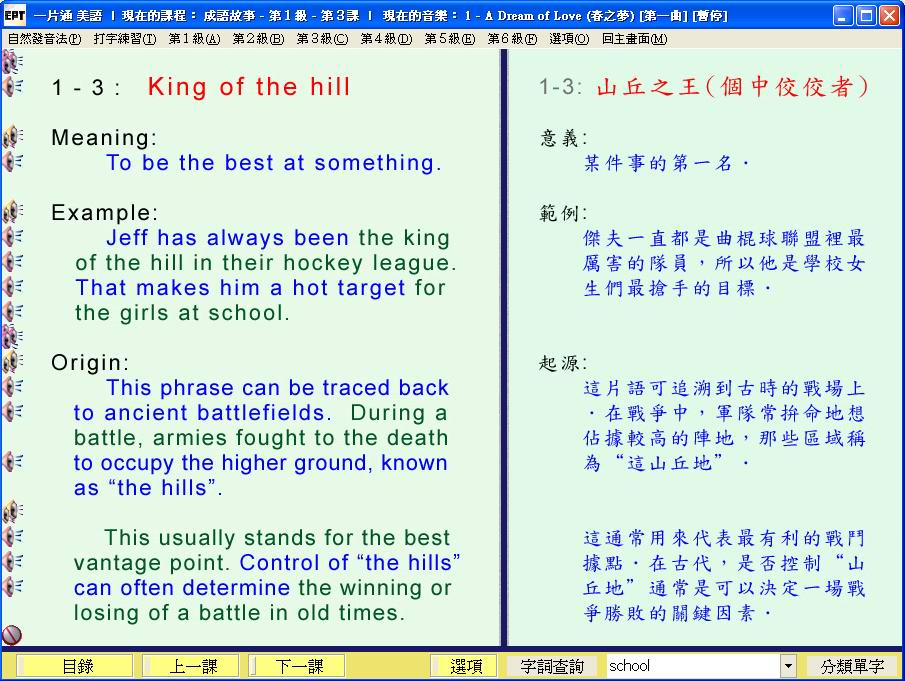Click the 字詞查詢 word lookup button

coord(553,666)
